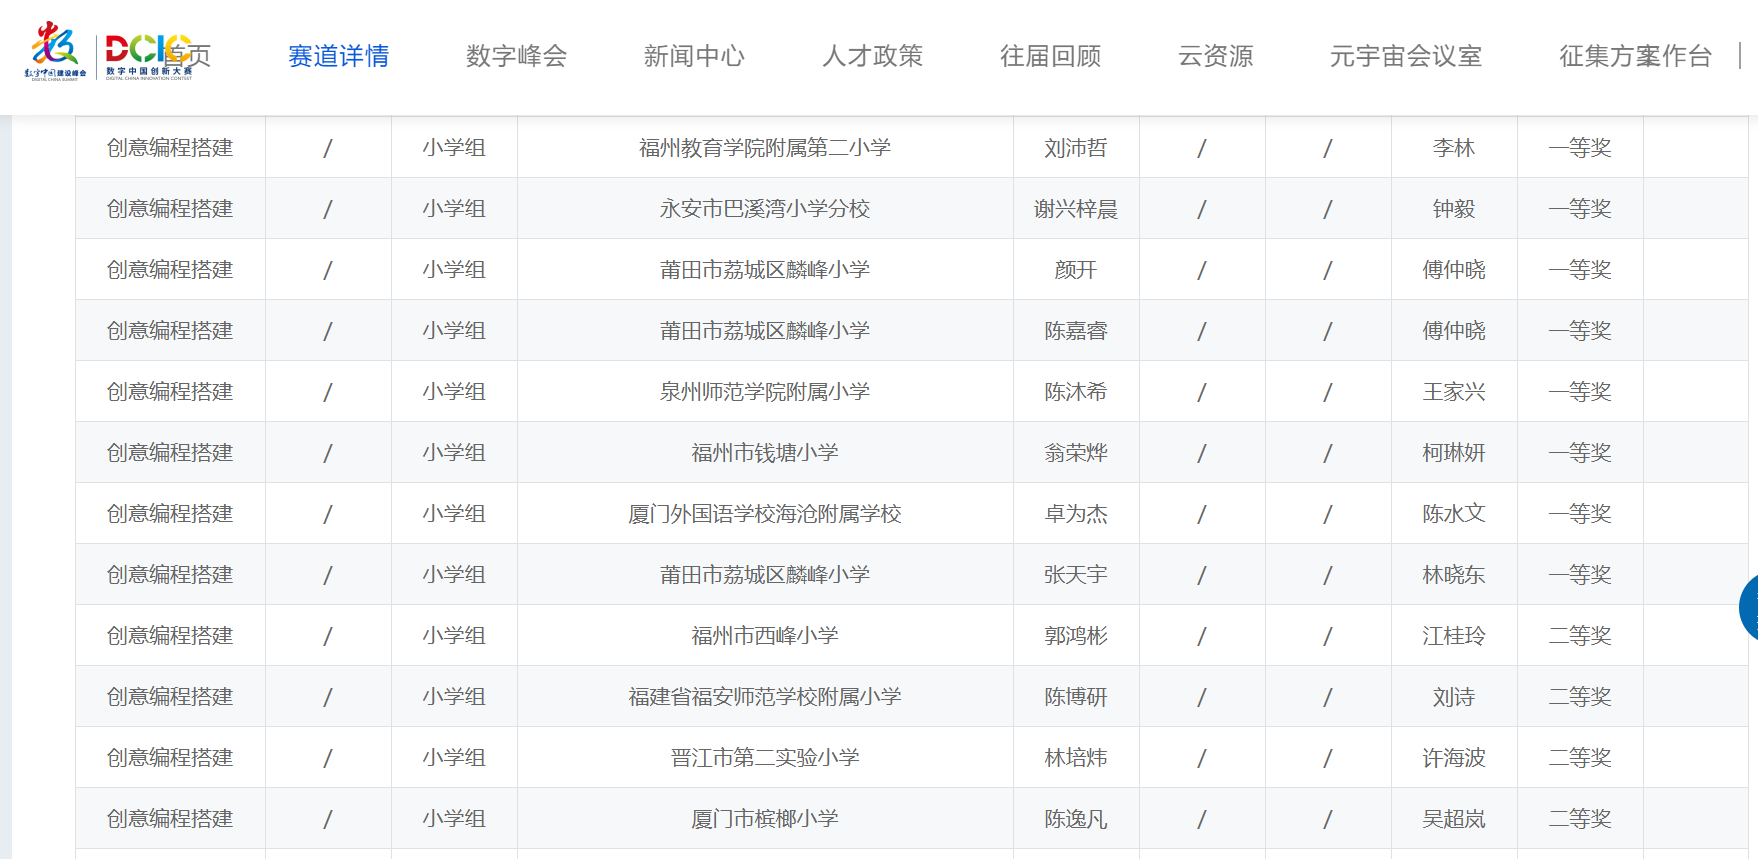Viewport: 1758px width, 859px height.
Task: Select school cell 泉州师范学院附属小学
Action: pyautogui.click(x=765, y=392)
